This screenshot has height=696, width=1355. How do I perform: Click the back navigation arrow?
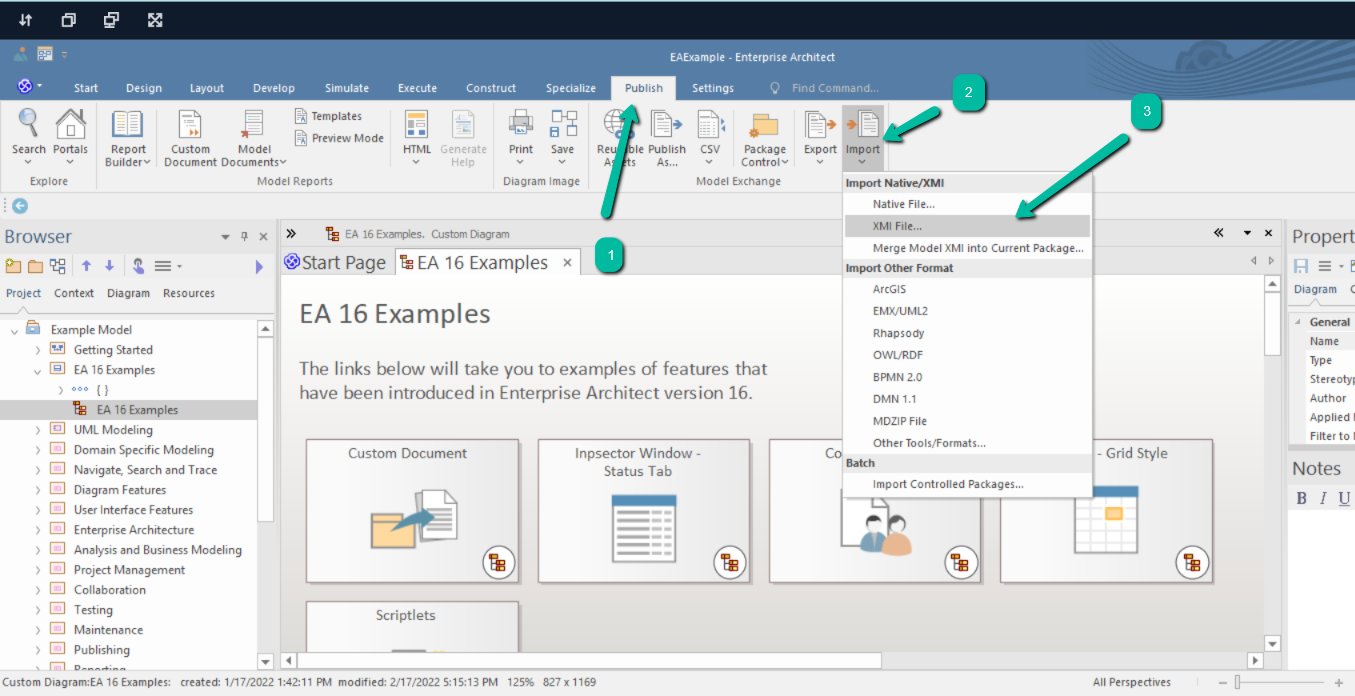[20, 206]
